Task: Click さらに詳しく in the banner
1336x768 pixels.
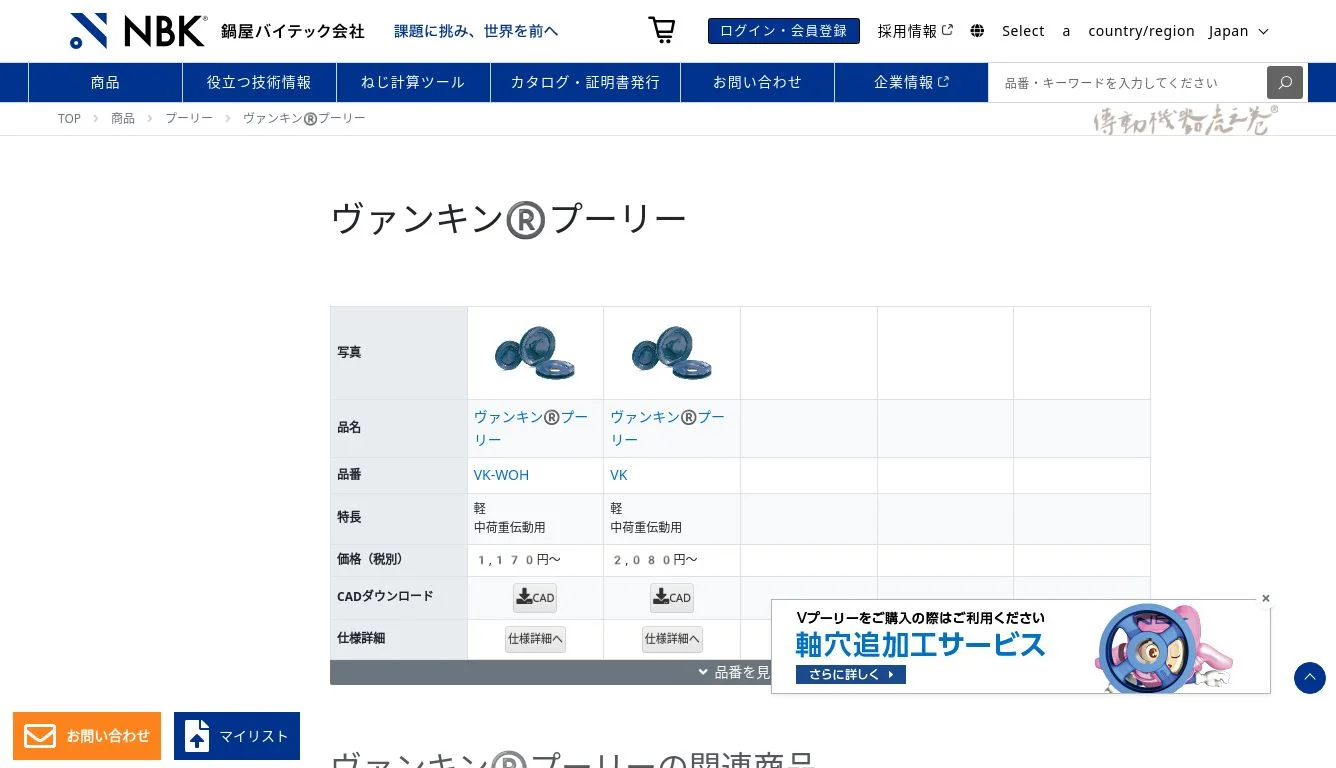Action: (x=851, y=674)
